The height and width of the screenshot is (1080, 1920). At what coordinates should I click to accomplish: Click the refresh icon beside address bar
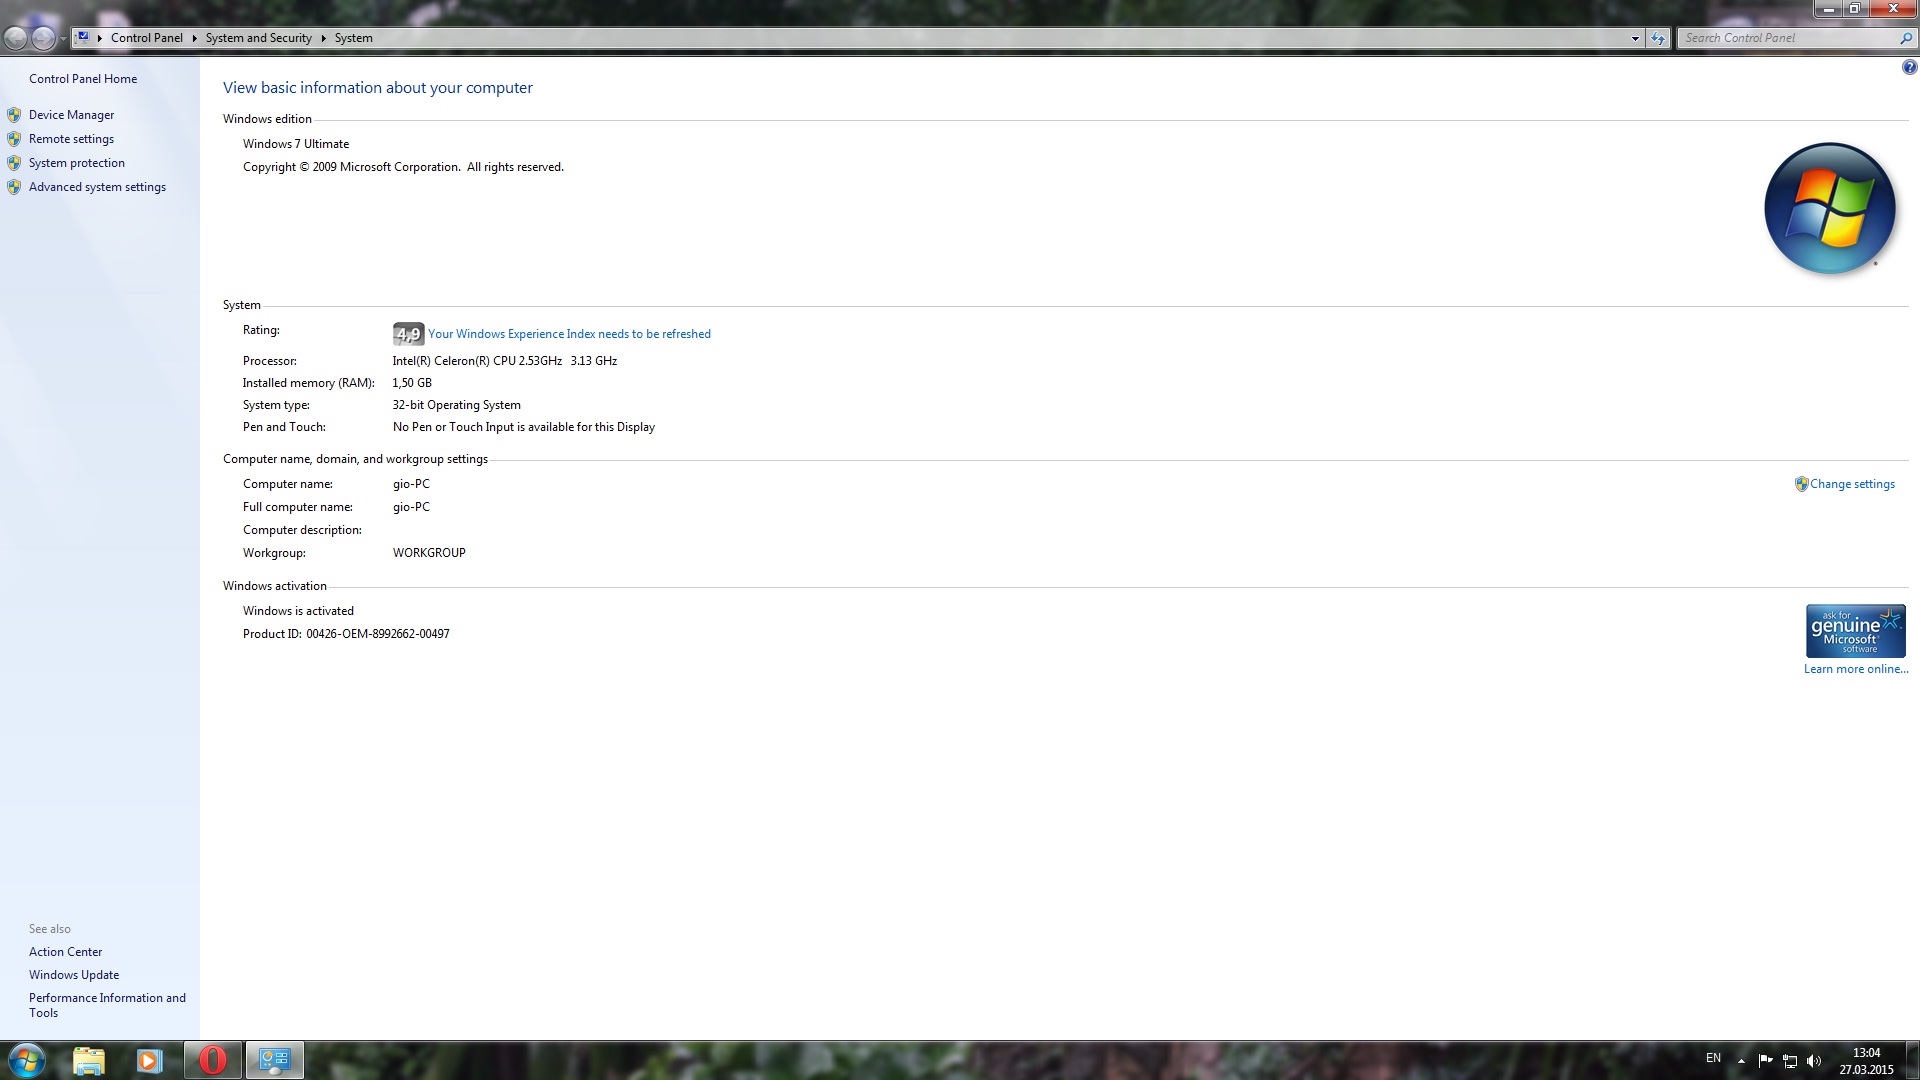(x=1658, y=38)
